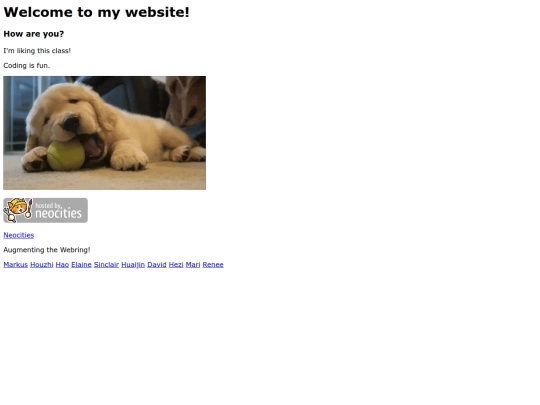
Task: Go to Elaine's webring page
Action: 81,264
